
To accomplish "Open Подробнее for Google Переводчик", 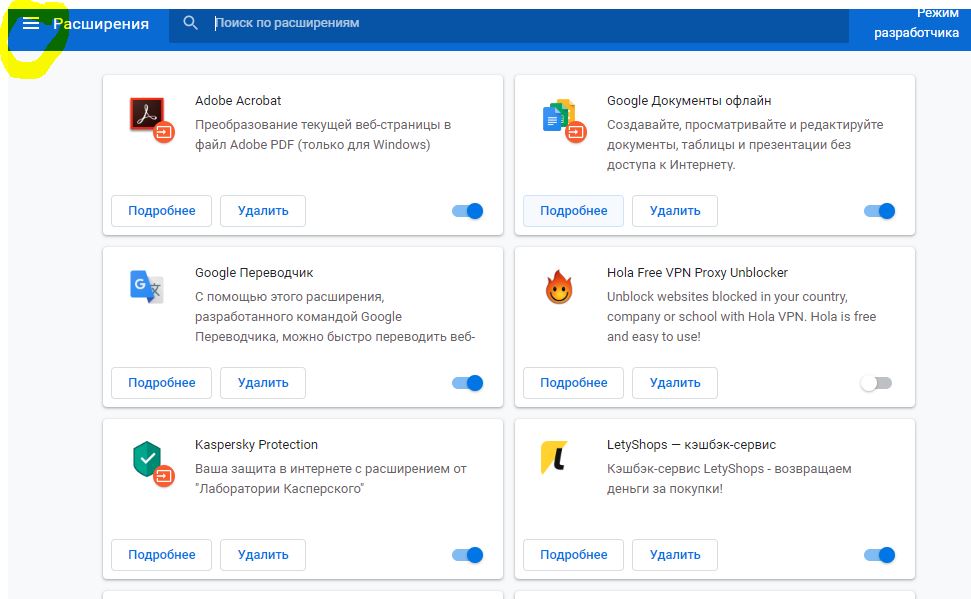I will click(162, 383).
